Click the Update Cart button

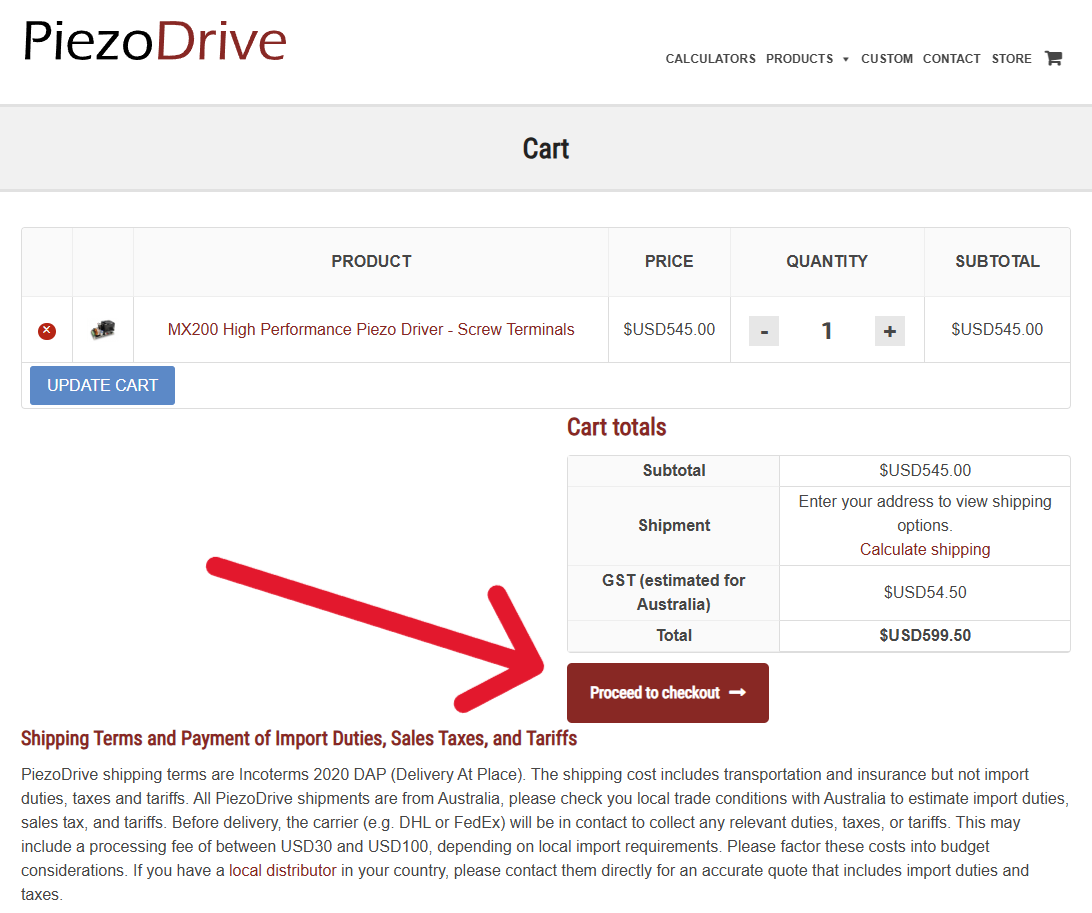[x=102, y=385]
